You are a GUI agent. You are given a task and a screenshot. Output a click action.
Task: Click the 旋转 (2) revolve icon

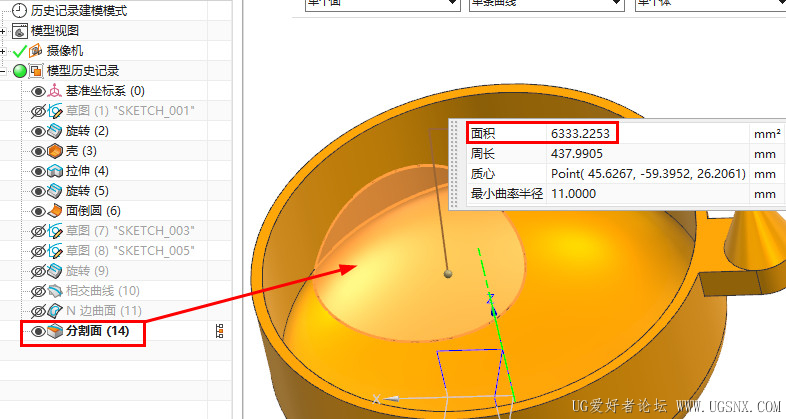pos(55,131)
